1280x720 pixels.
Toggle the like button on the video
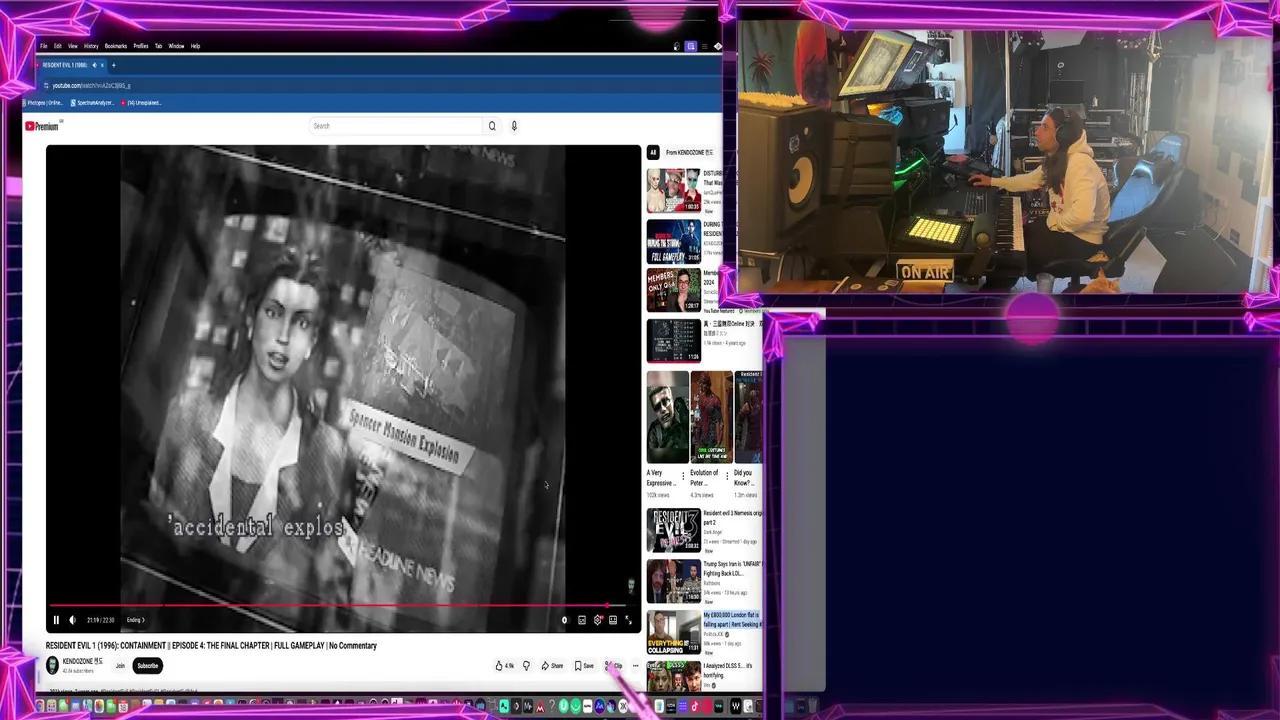click(x=500, y=666)
